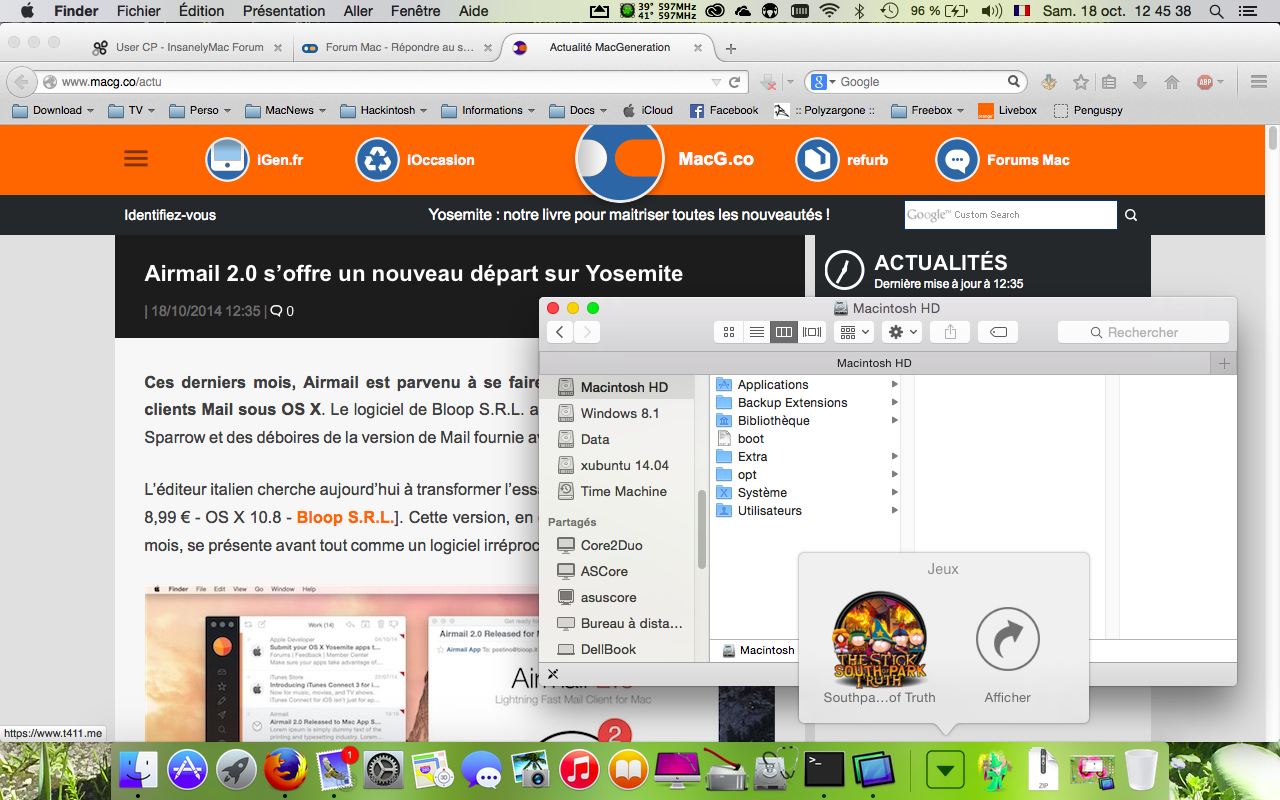Go forward in Finder window
The width and height of the screenshot is (1280, 800).
point(587,332)
